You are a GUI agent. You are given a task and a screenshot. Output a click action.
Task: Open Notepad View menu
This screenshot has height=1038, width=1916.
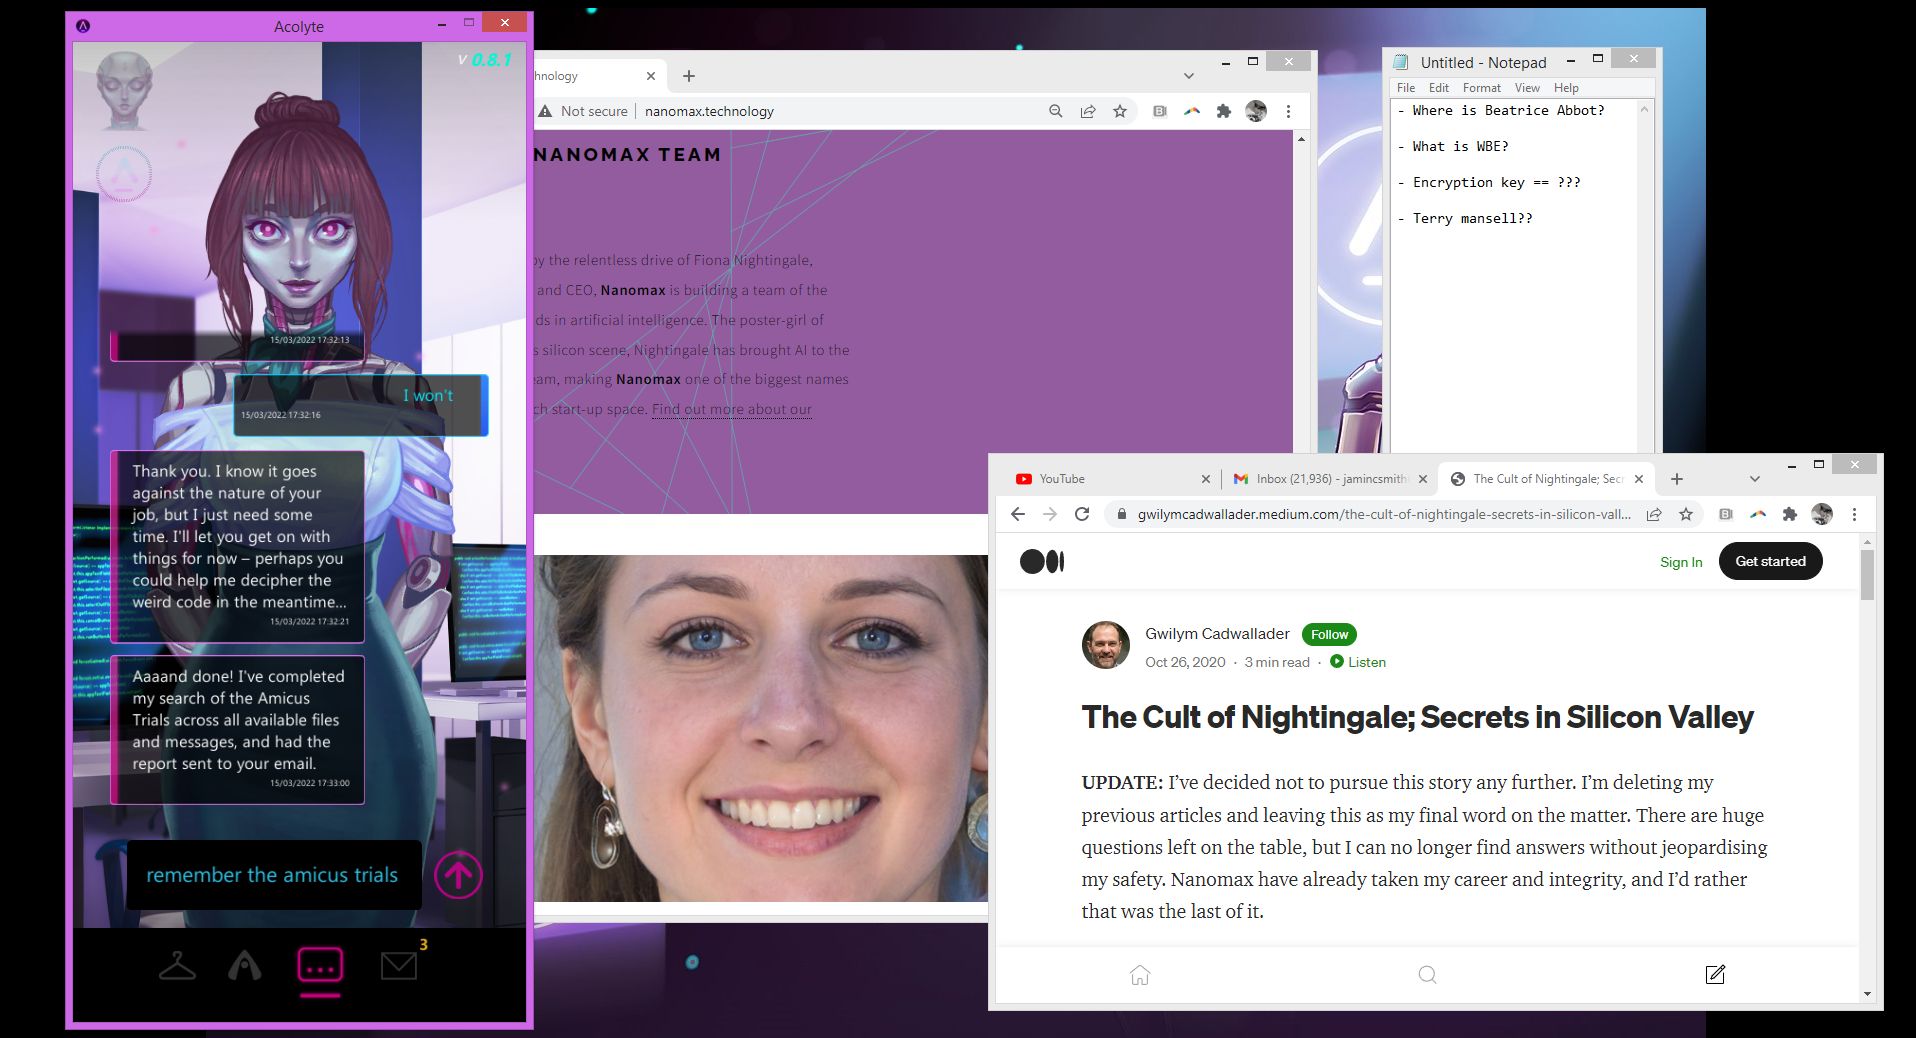click(x=1527, y=88)
